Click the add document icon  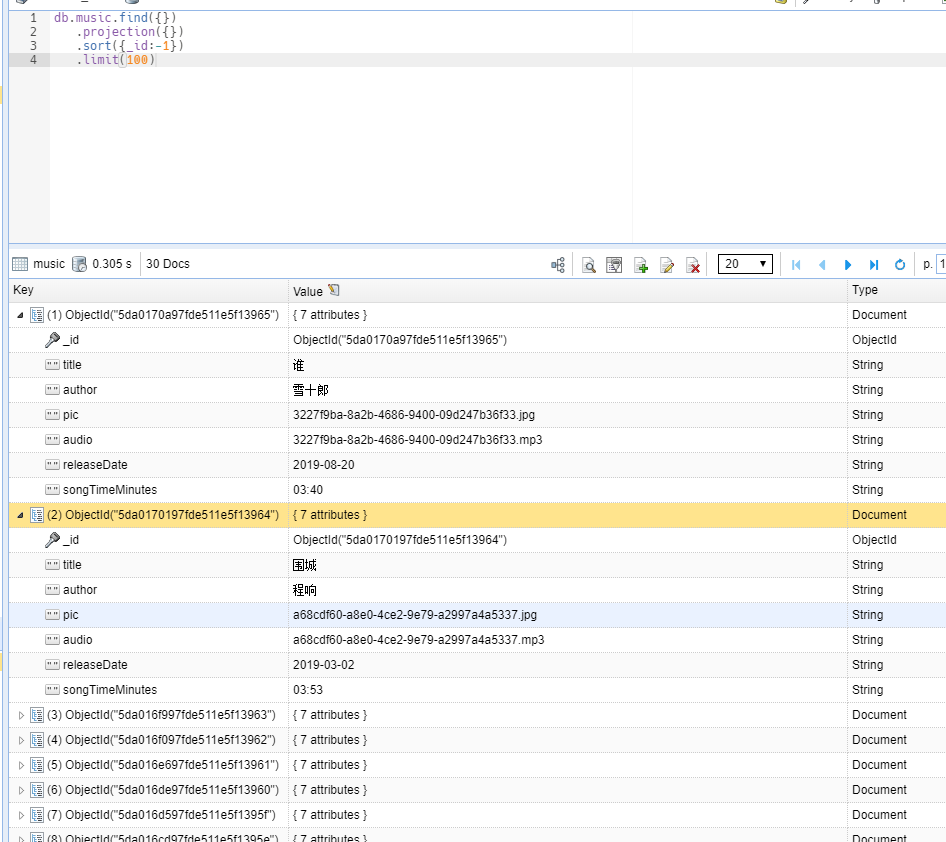pyautogui.click(x=641, y=265)
